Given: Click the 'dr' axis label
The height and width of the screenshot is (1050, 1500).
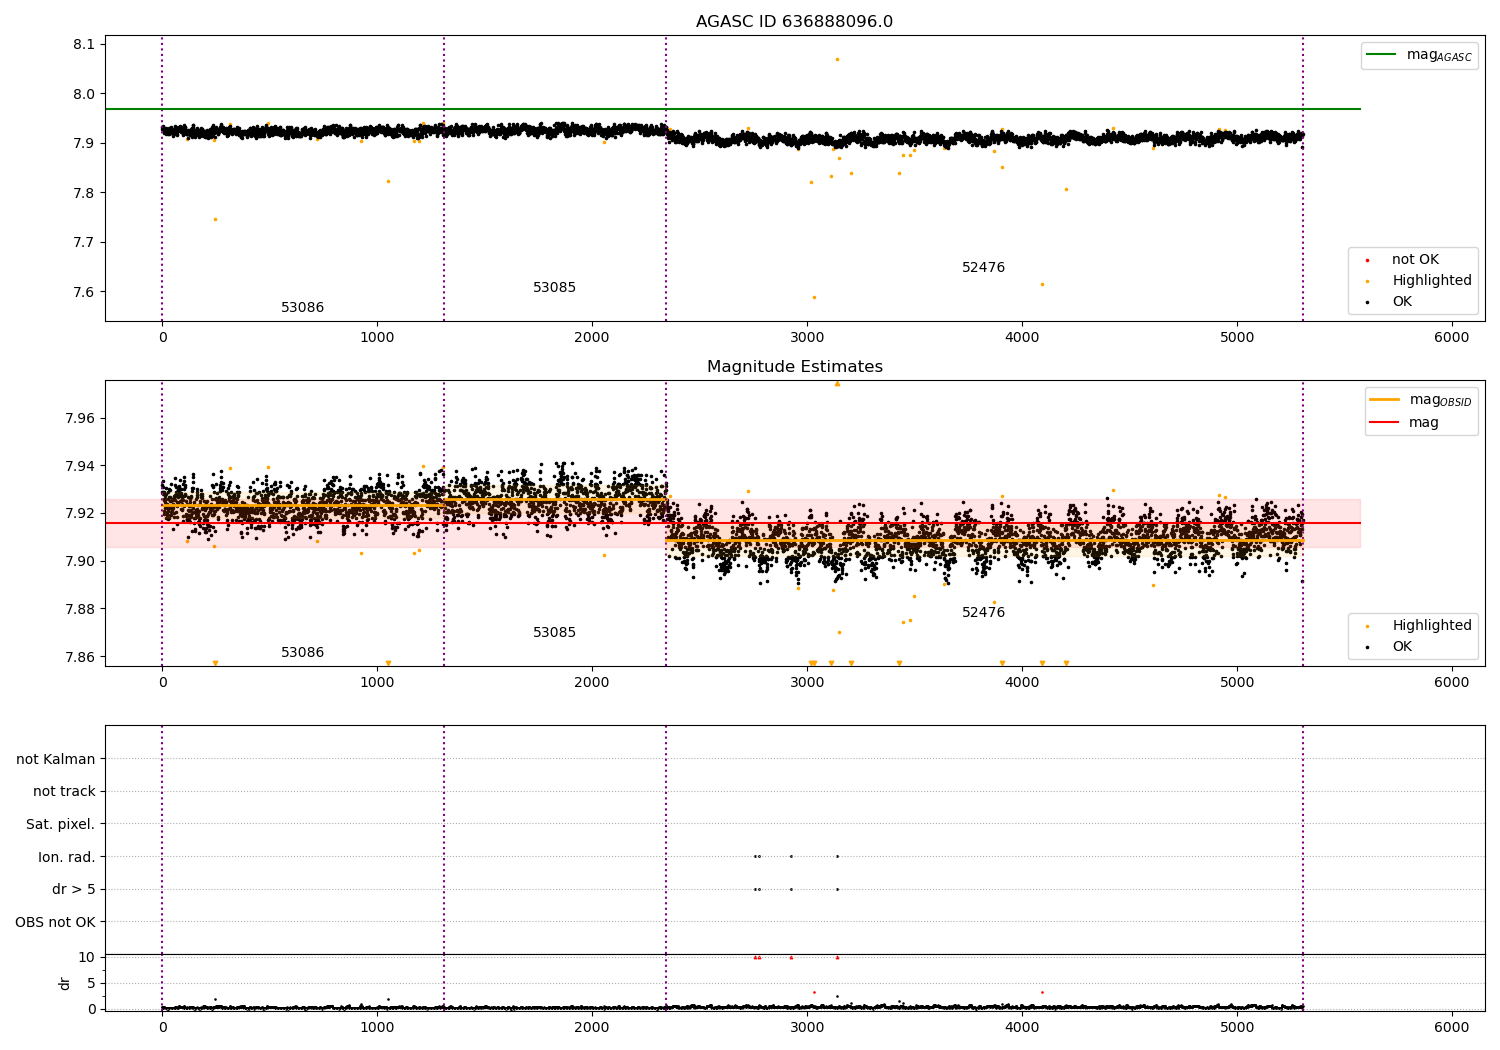Looking at the screenshot, I should click(65, 983).
